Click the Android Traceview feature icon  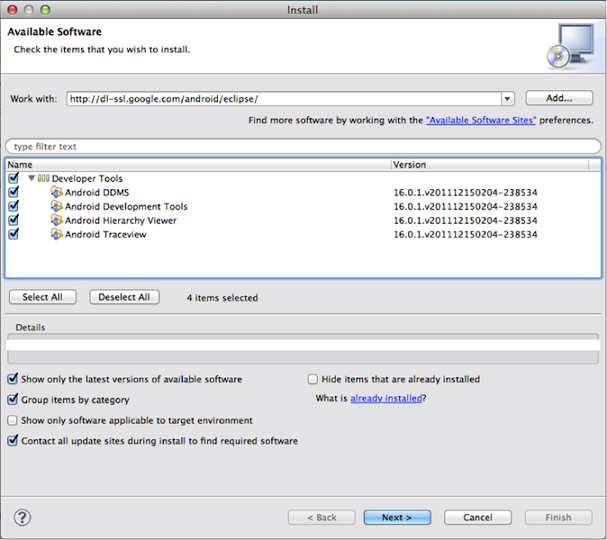57,234
